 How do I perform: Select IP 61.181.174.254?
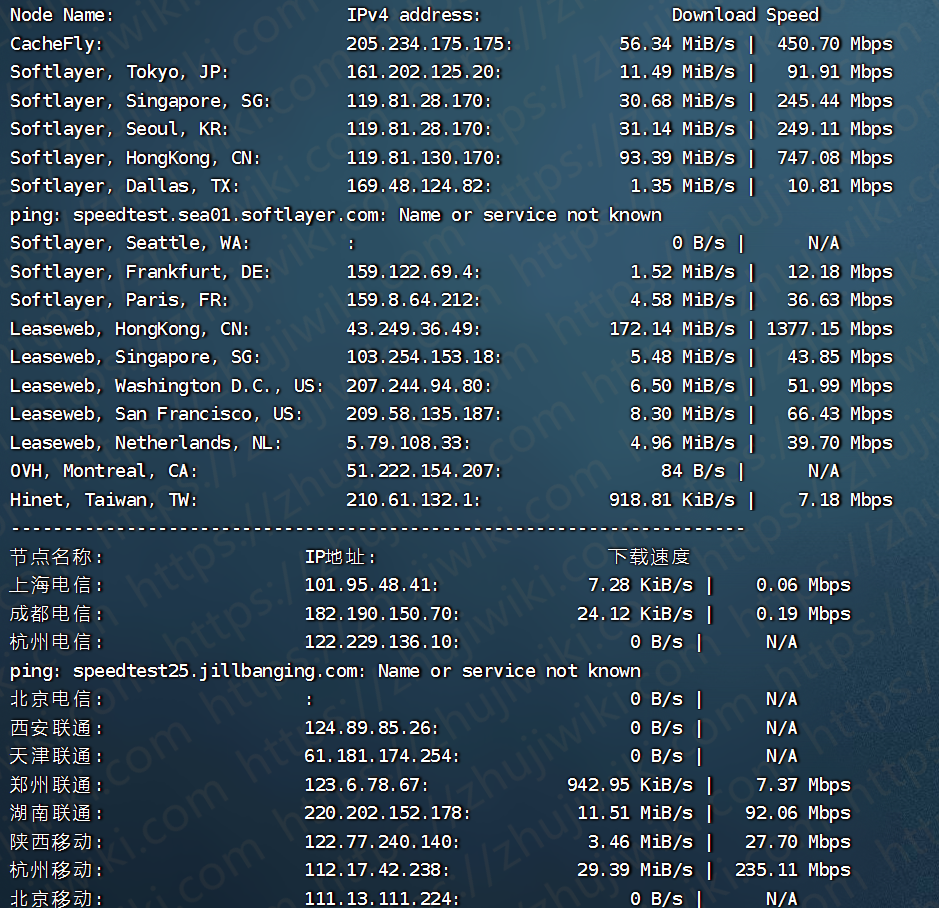point(381,756)
